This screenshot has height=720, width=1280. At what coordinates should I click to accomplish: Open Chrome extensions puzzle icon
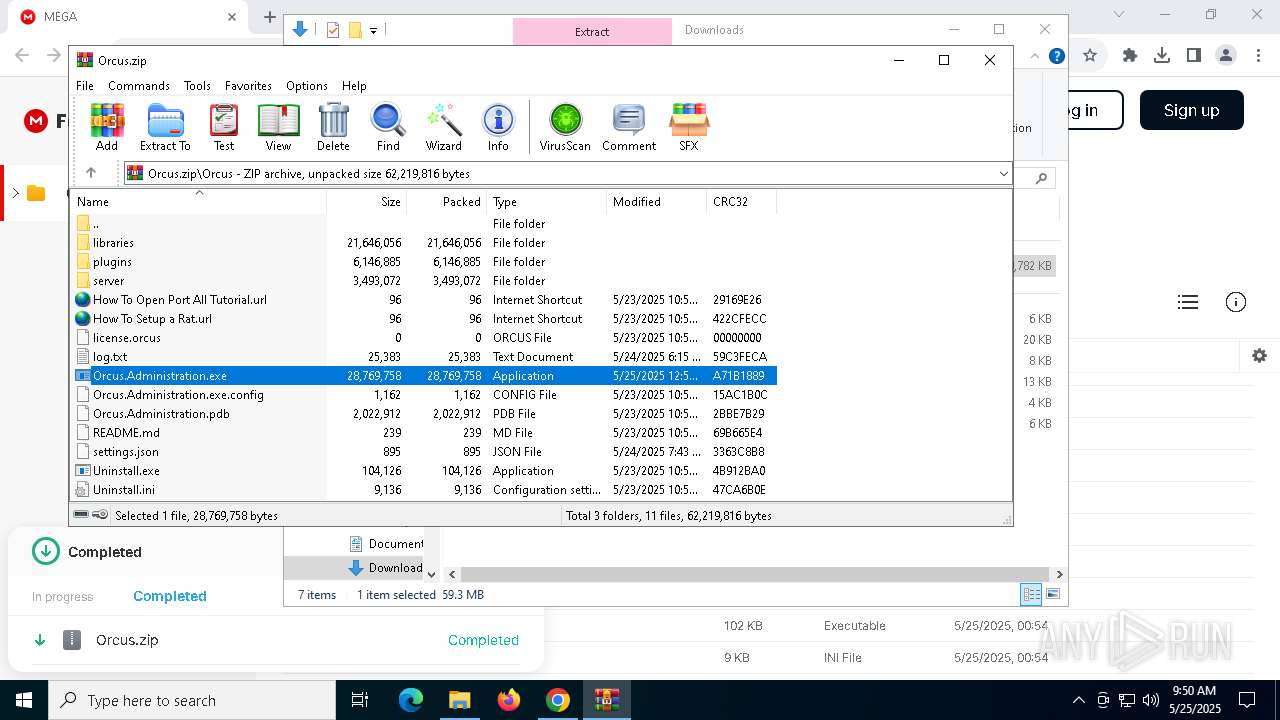click(x=1130, y=56)
